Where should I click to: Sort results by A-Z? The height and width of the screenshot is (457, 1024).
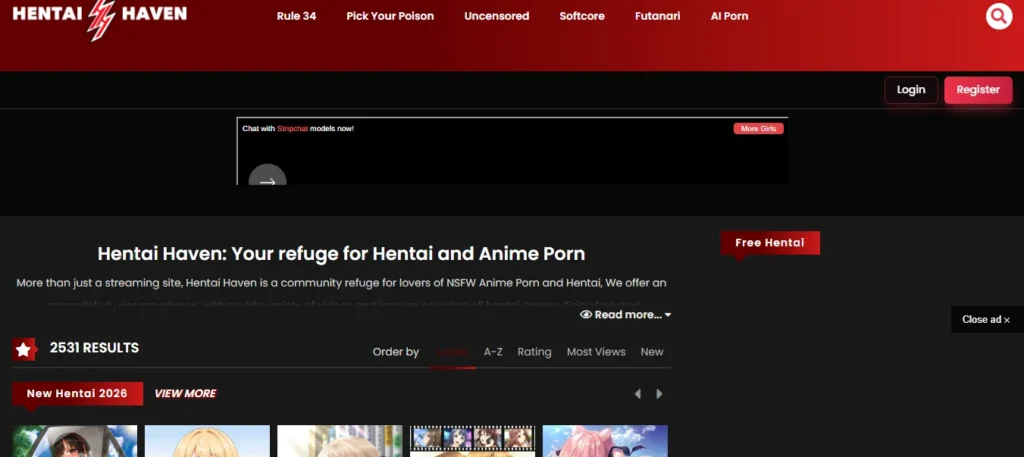[493, 352]
